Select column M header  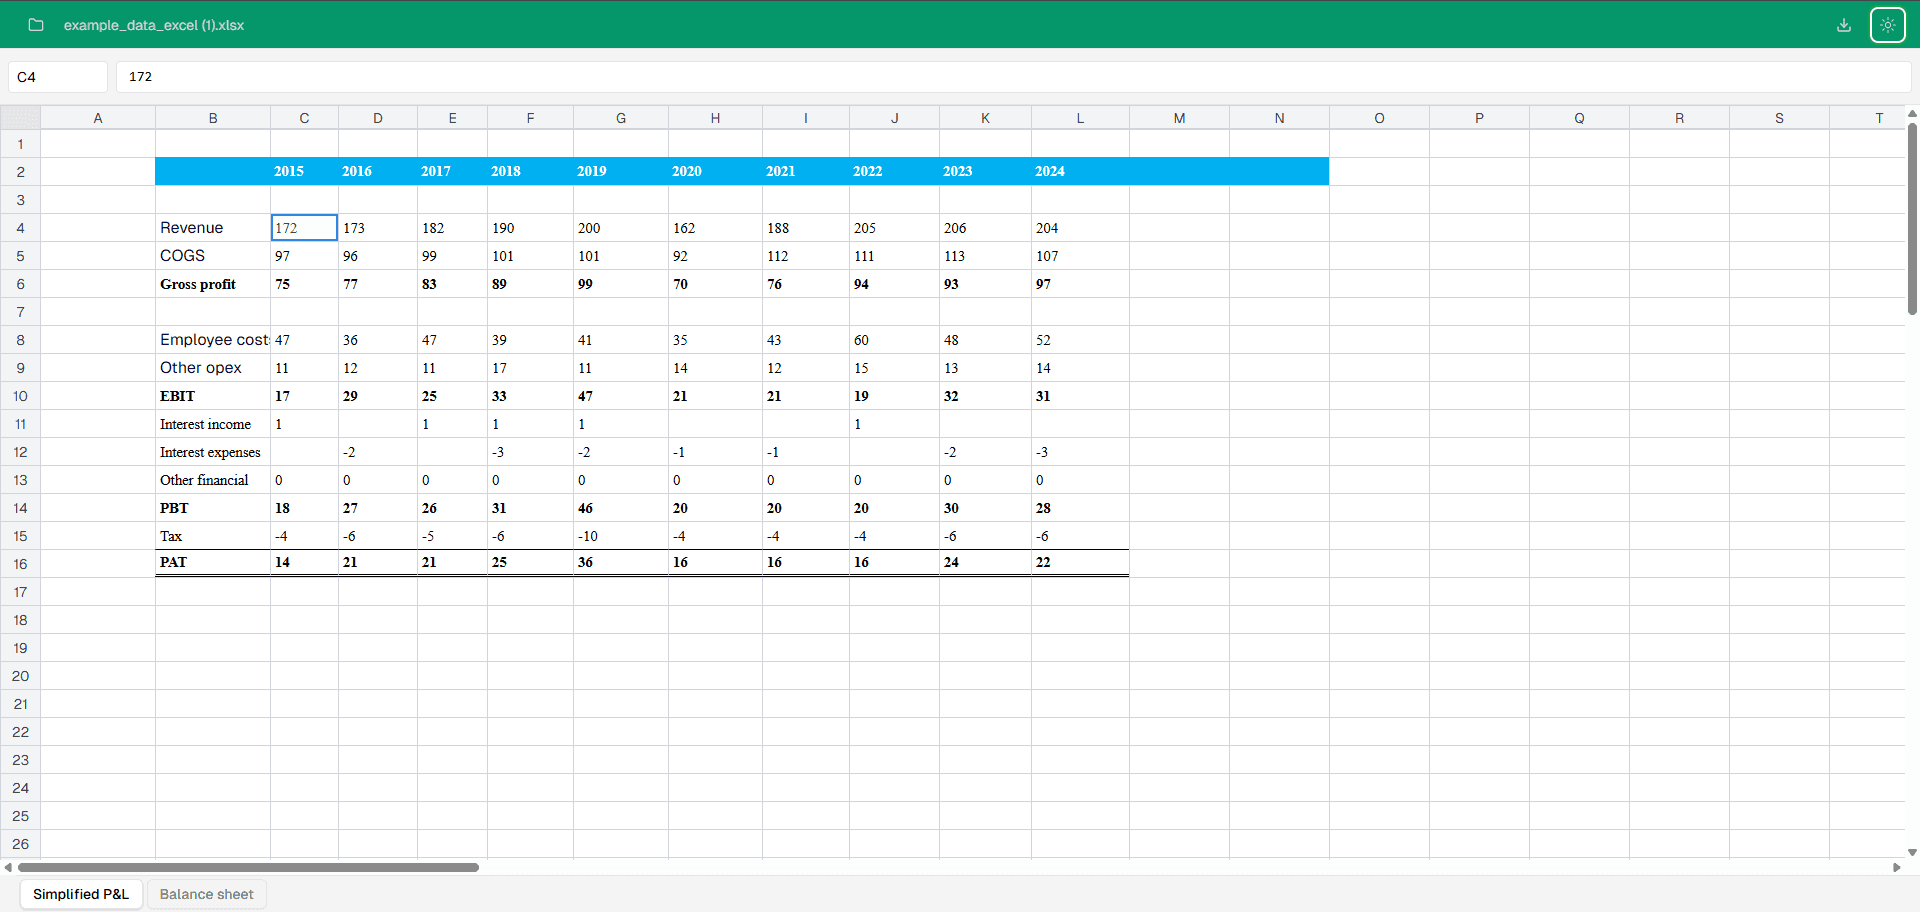(x=1179, y=118)
